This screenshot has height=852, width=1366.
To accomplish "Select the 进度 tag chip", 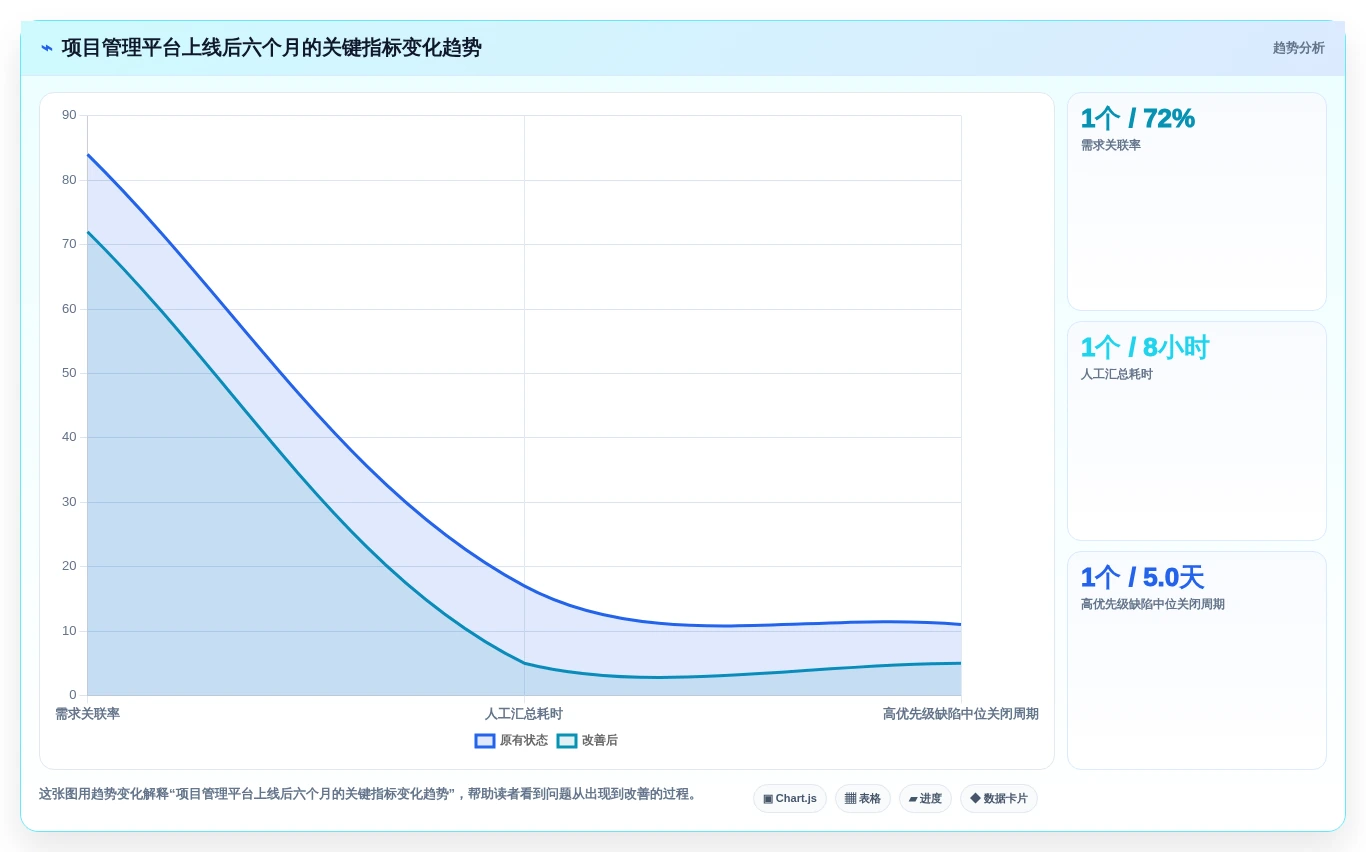I will tap(925, 799).
